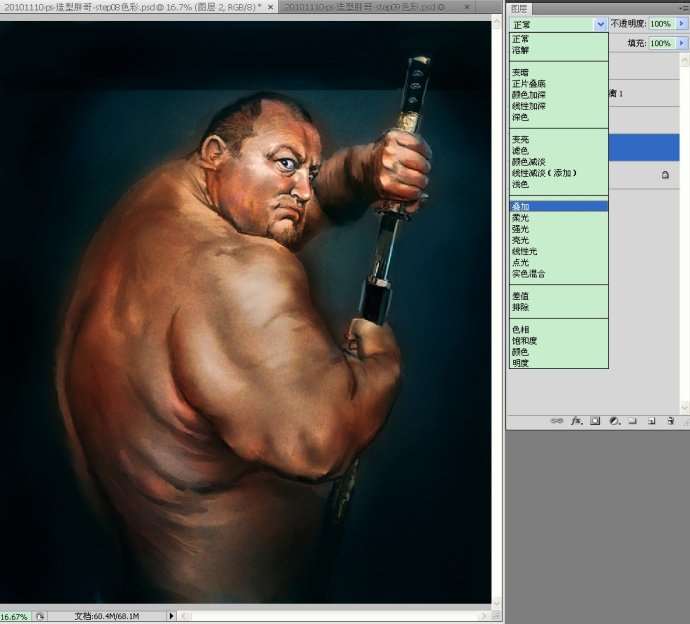Select 正常 in blend mode list
This screenshot has width=690, height=624.
[x=559, y=39]
